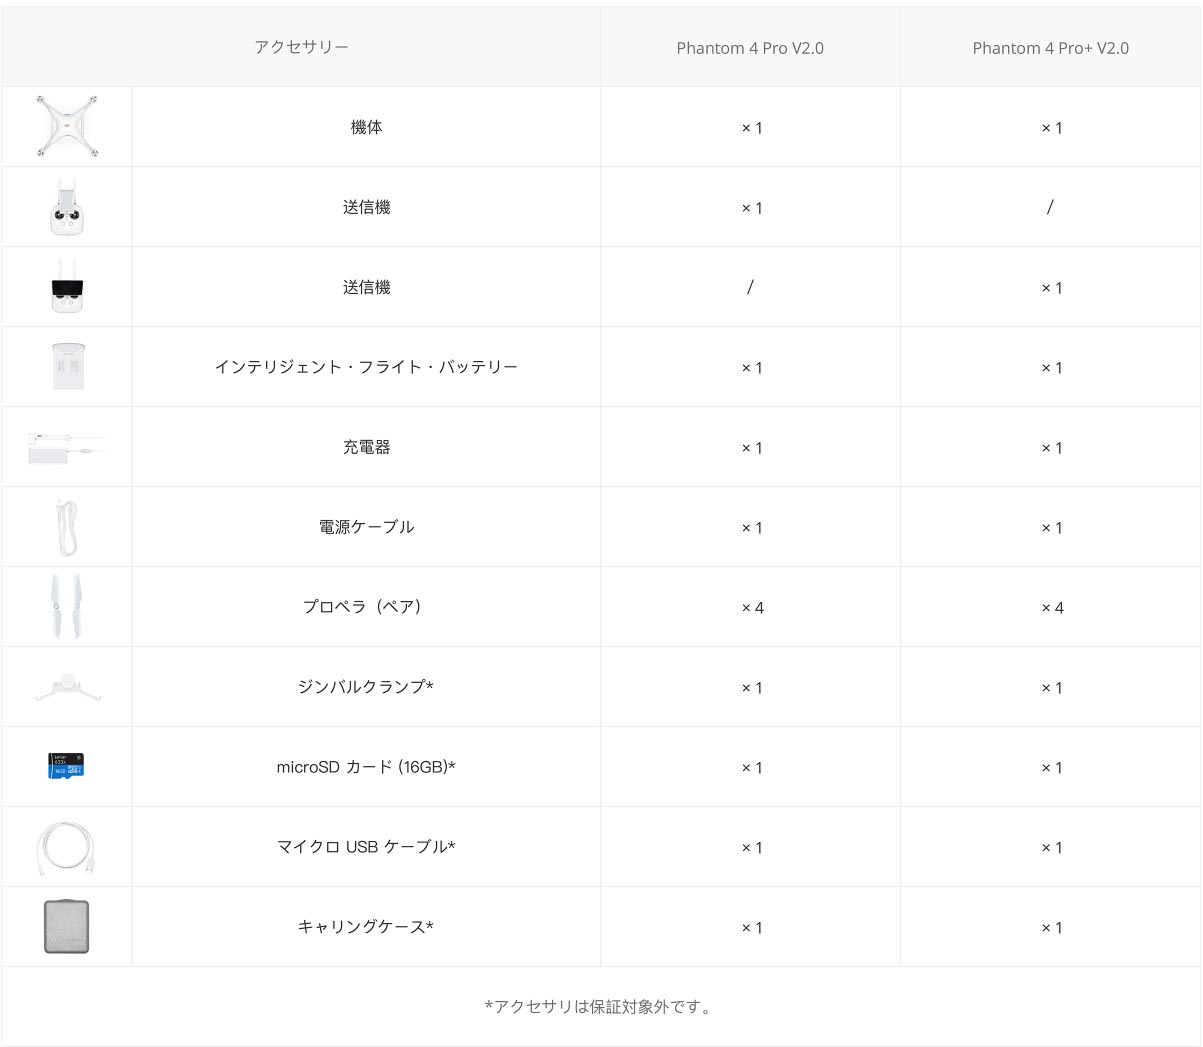Click the gray carrying case image
This screenshot has height=1047, width=1203.
(67, 926)
